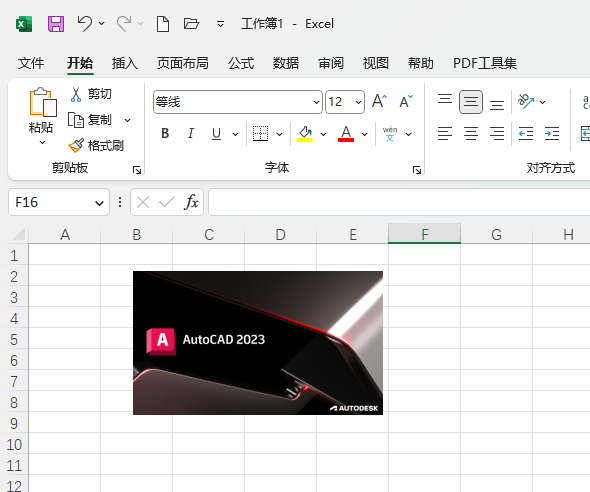The width and height of the screenshot is (590, 492).
Task: Open the PDF工具集 tab
Action: tap(485, 63)
